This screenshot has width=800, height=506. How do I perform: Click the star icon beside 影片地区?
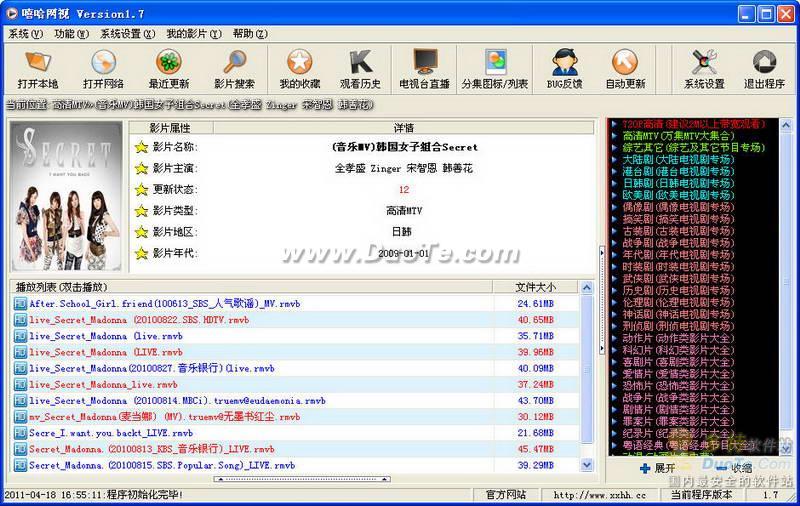[x=141, y=232]
